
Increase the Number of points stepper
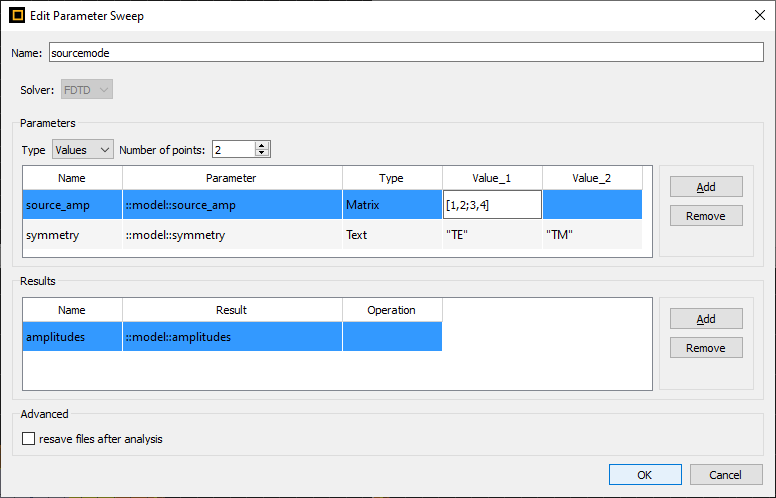coord(262,145)
